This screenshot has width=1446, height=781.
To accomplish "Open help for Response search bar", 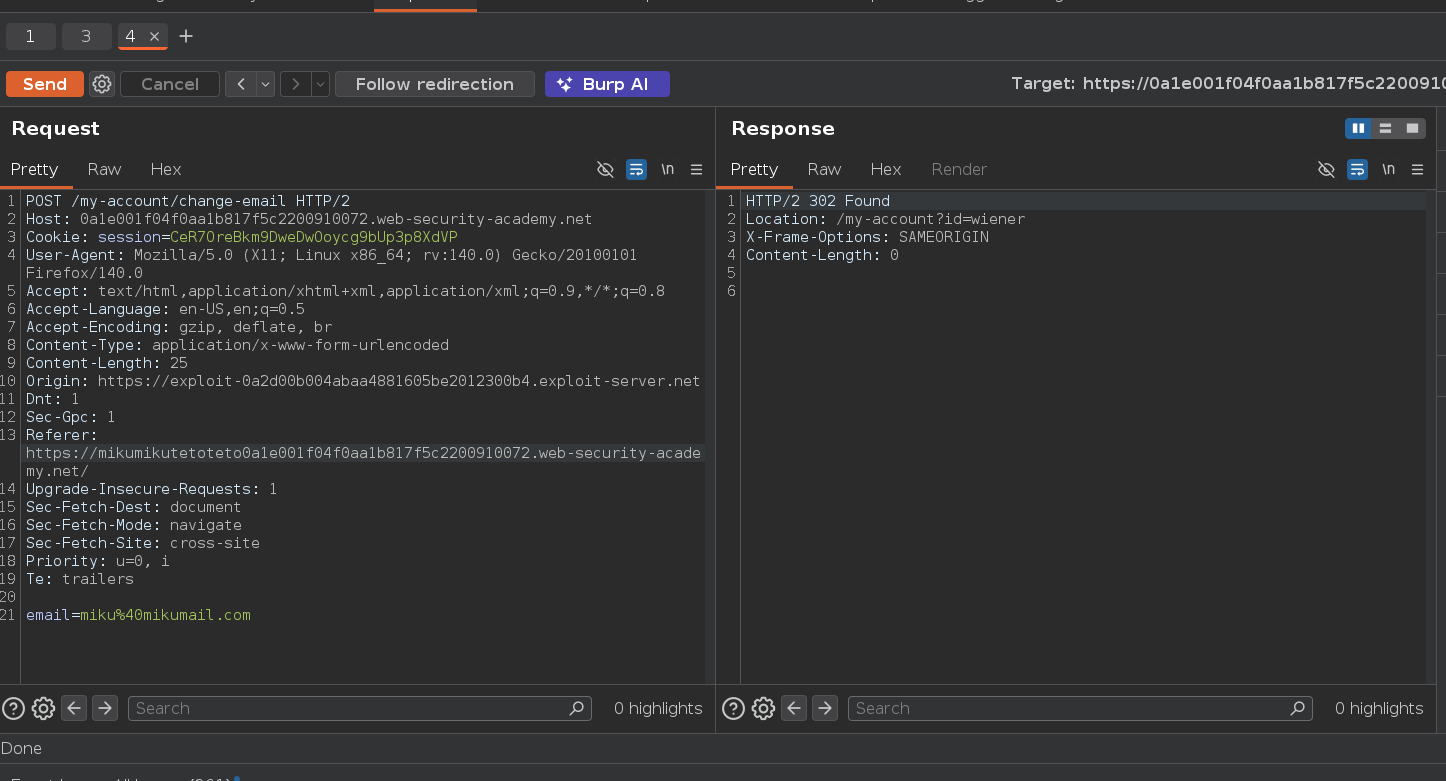I will [733, 708].
